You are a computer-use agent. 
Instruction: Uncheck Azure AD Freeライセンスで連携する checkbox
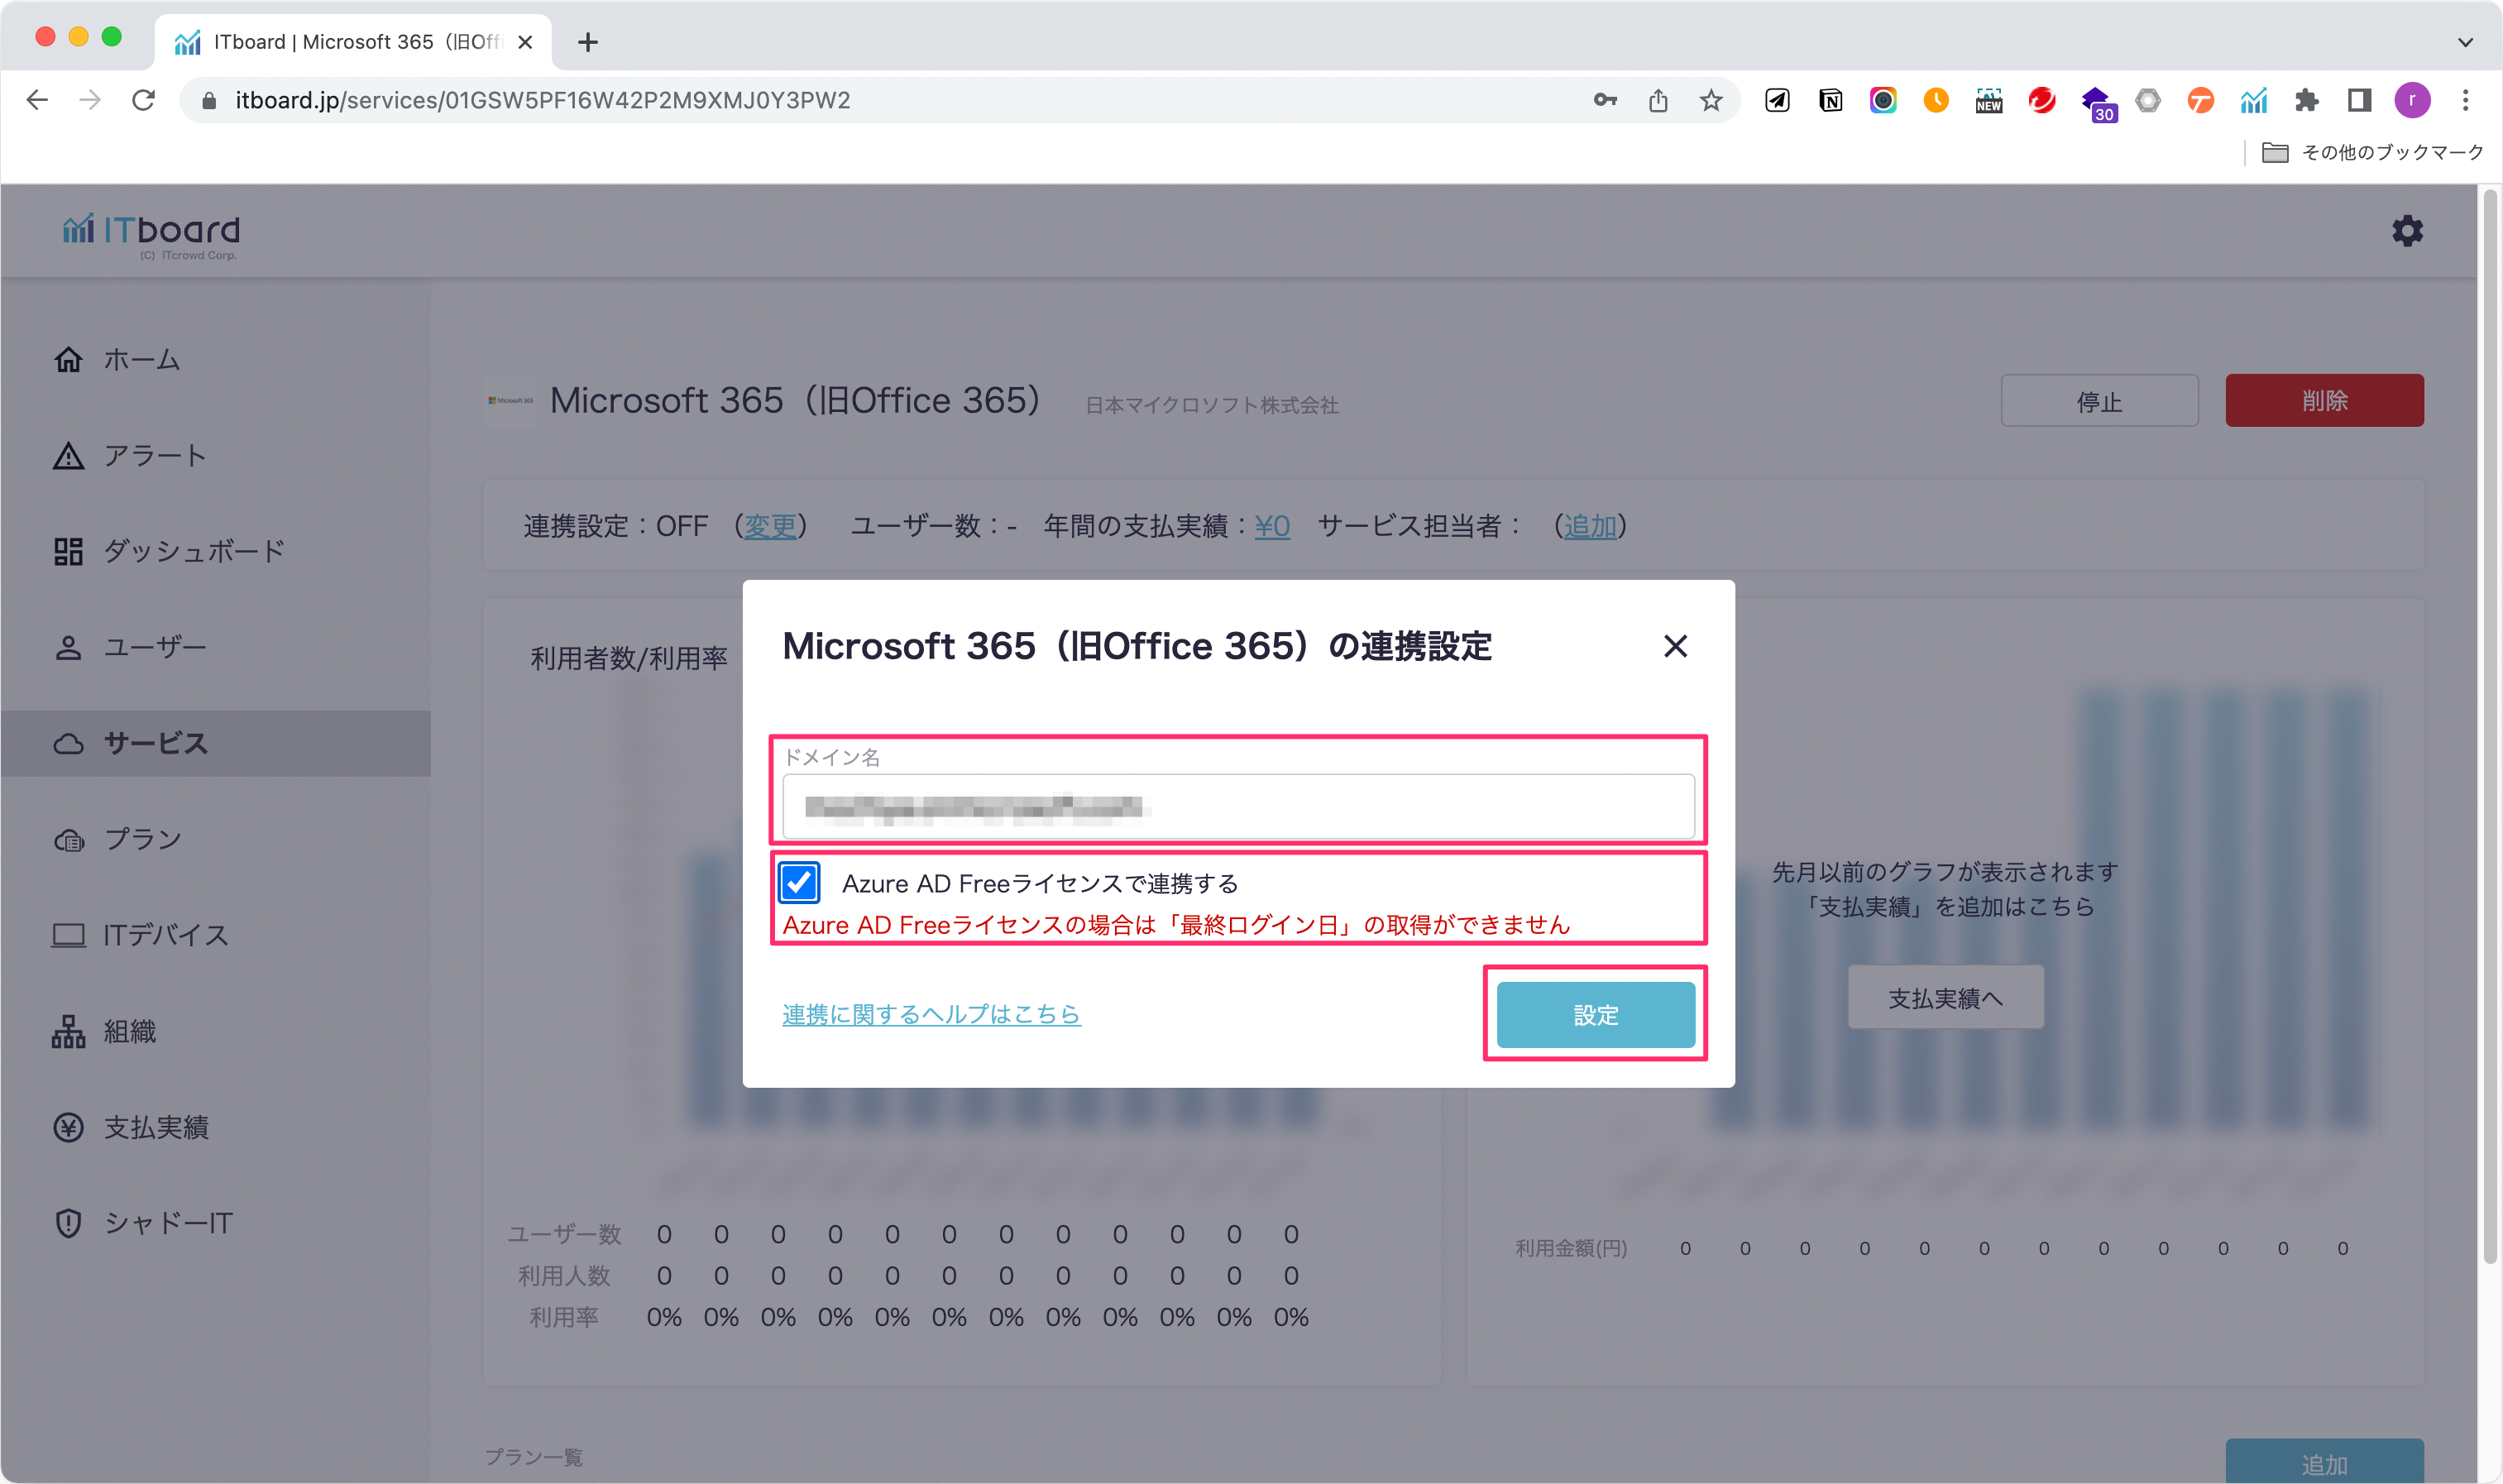pyautogui.click(x=799, y=882)
